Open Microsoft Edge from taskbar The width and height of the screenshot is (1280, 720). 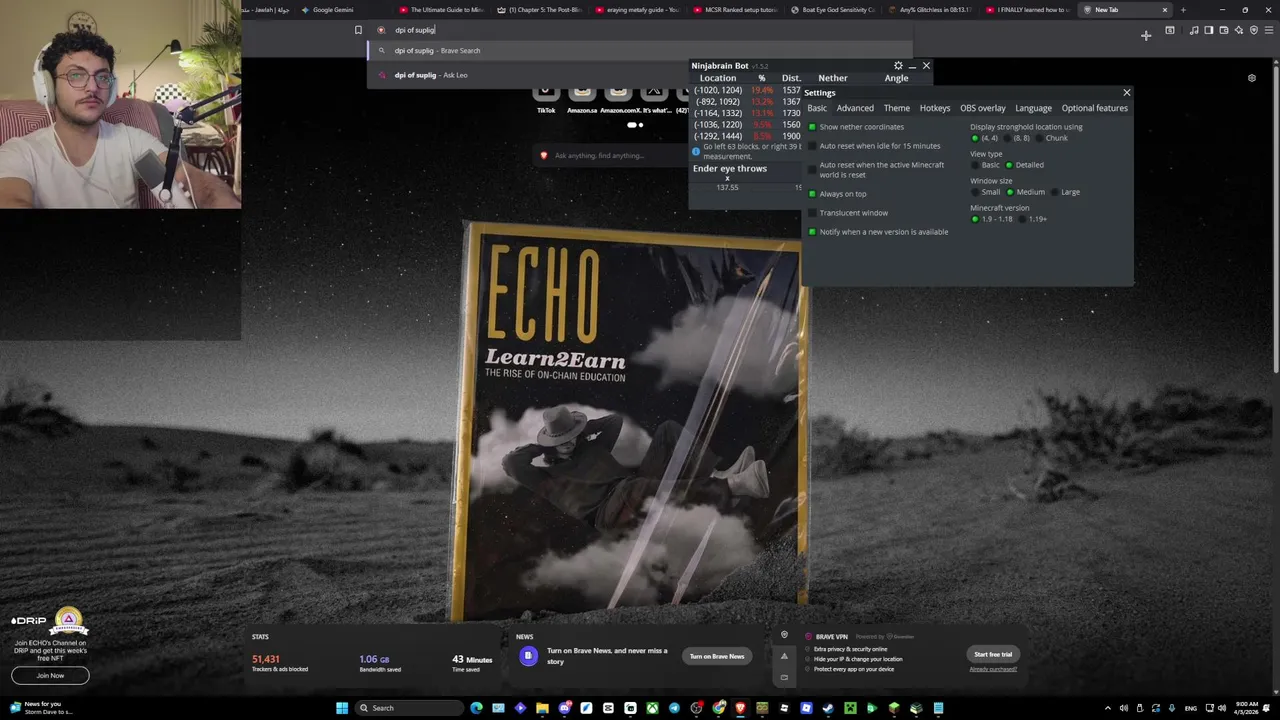pos(476,708)
